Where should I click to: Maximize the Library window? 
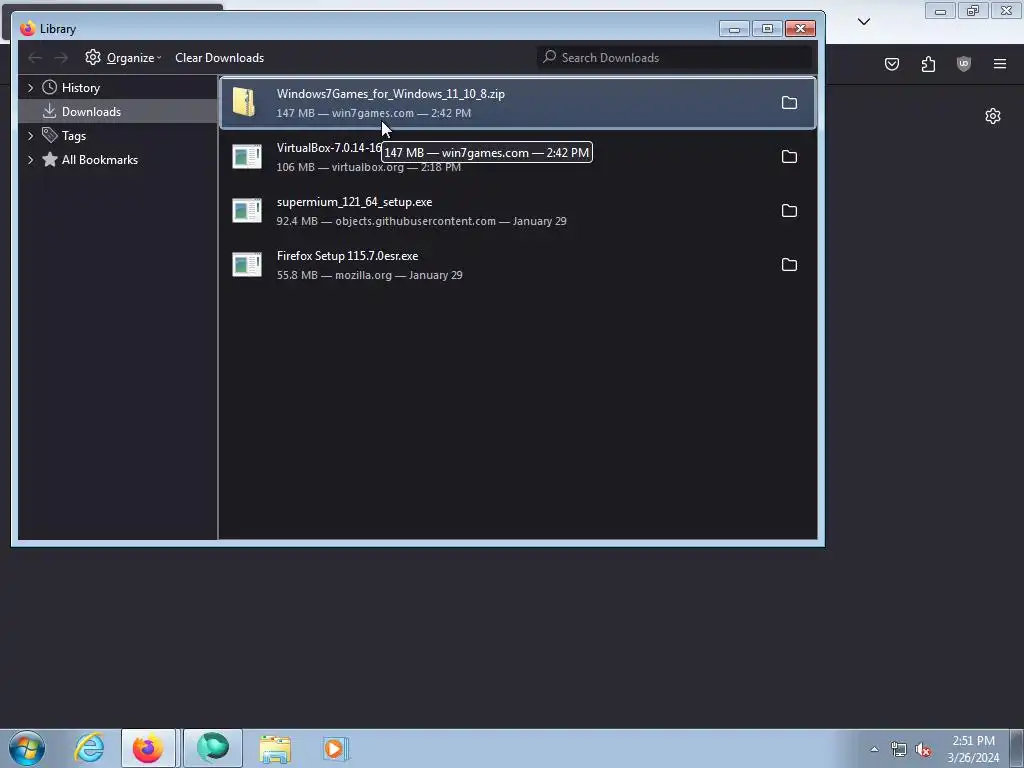(767, 29)
